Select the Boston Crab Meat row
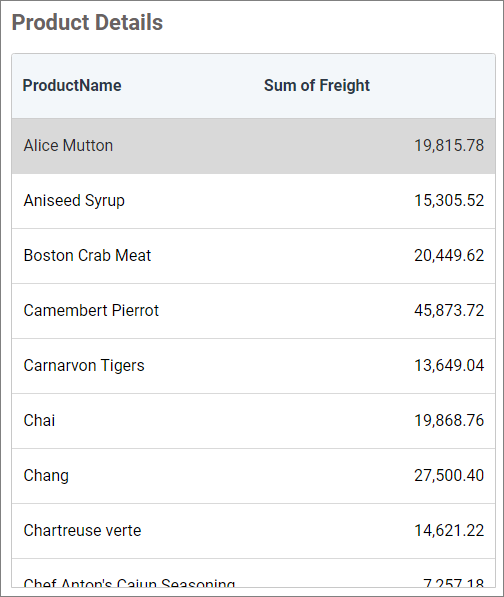This screenshot has height=597, width=504. pyautogui.click(x=254, y=256)
